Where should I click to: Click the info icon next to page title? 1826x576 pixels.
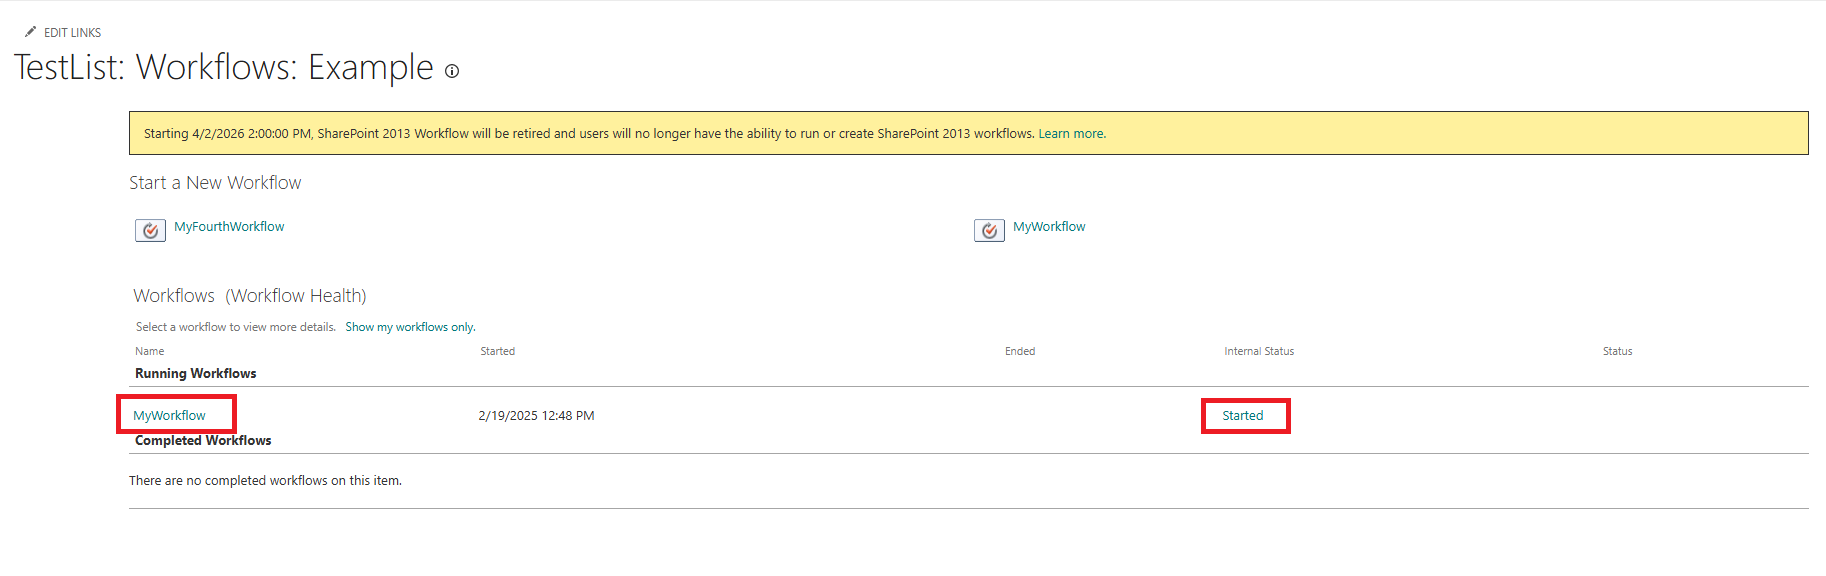coord(452,71)
